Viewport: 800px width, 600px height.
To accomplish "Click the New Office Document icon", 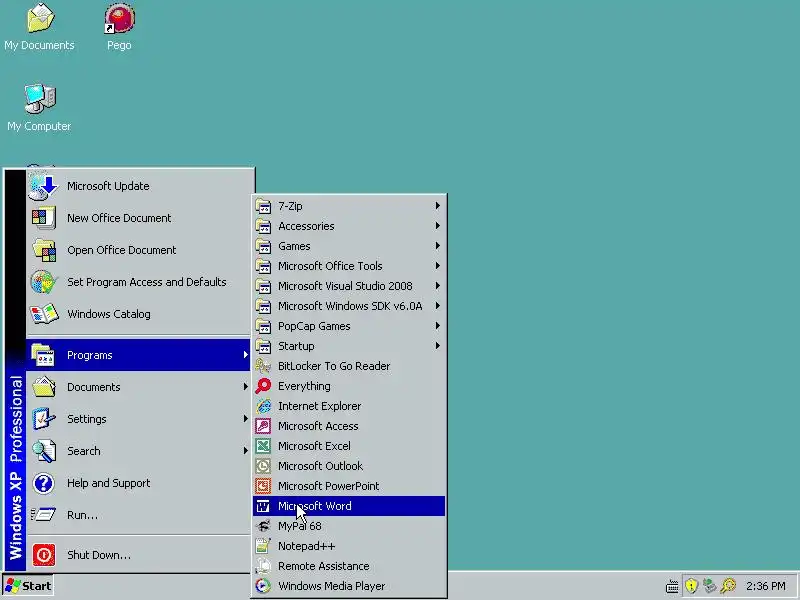I will (x=43, y=218).
